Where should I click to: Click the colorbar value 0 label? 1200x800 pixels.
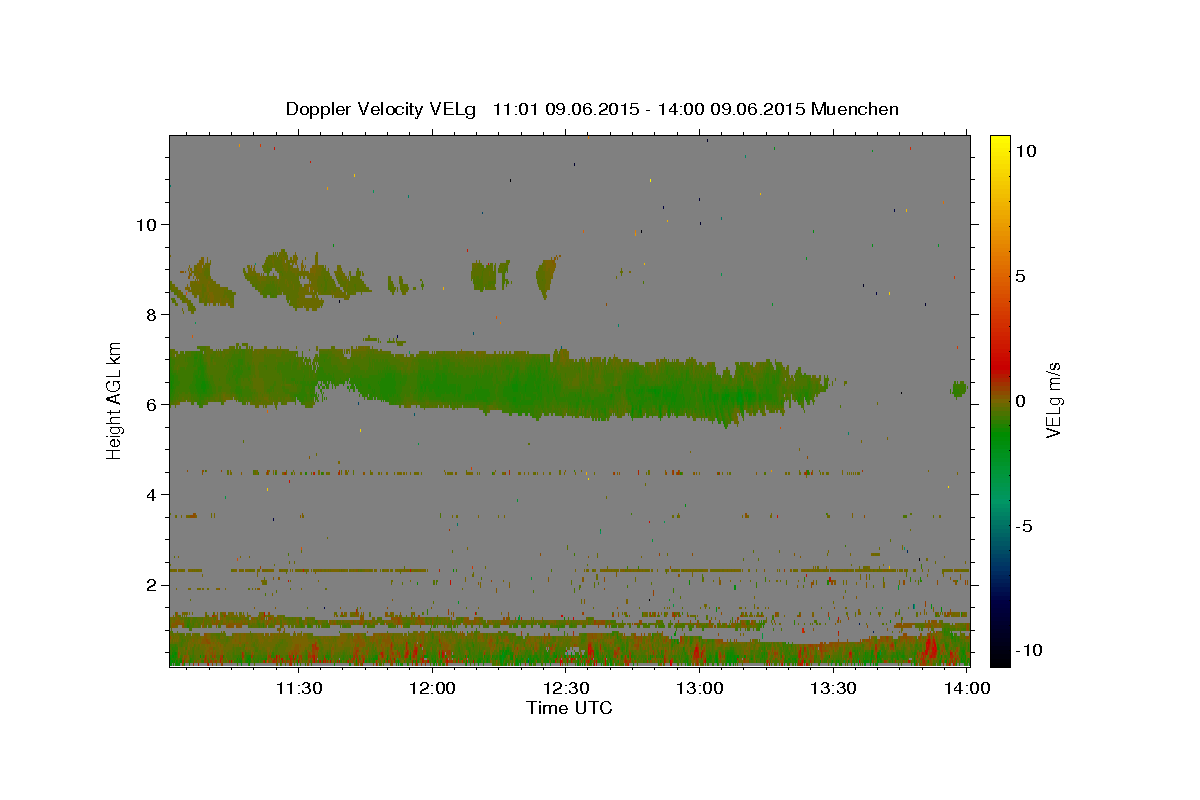click(x=1021, y=400)
